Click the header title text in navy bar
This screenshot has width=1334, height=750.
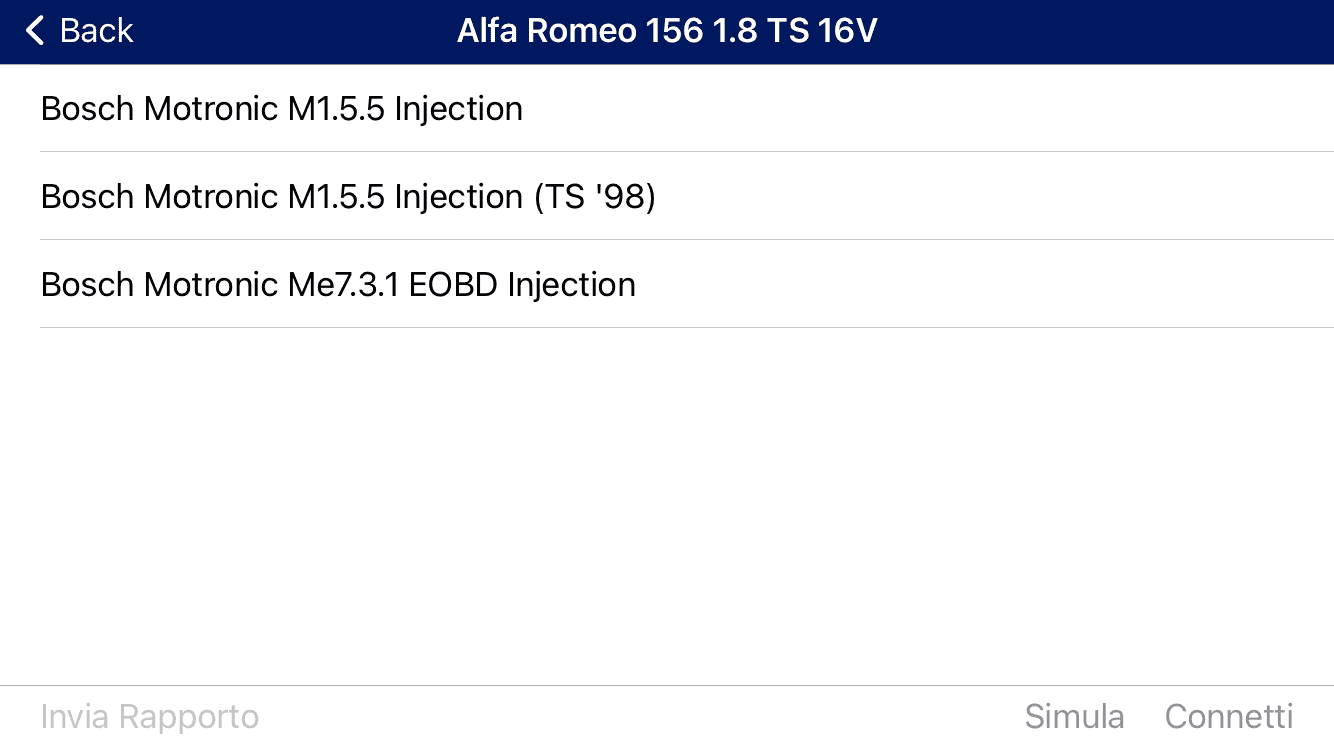[x=667, y=31]
